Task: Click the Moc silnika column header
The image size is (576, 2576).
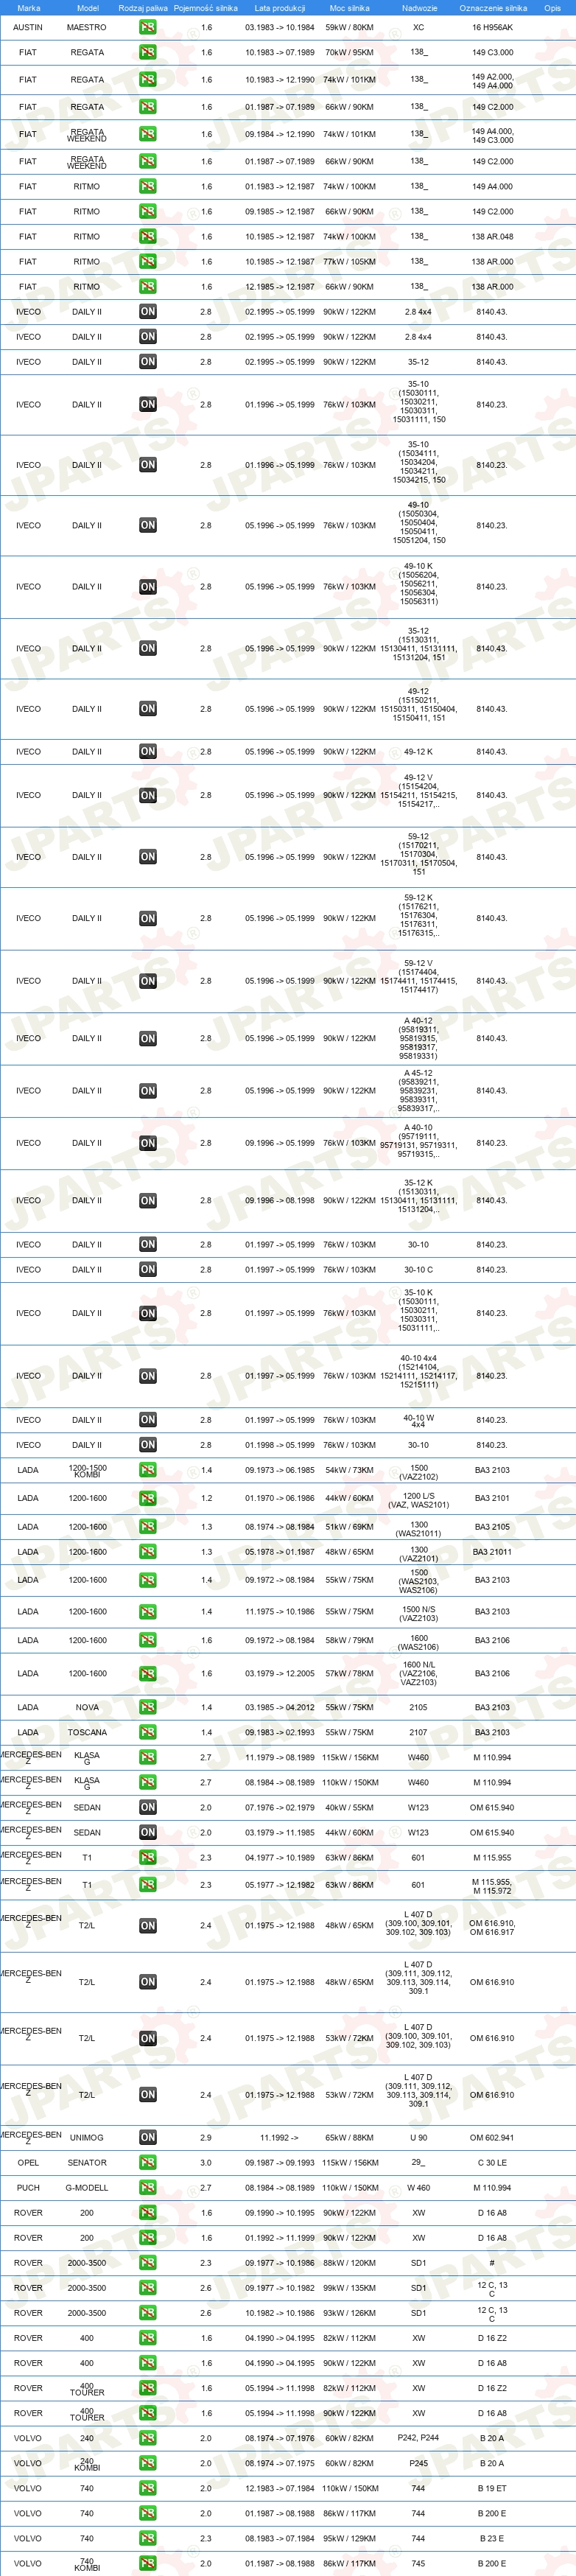Action: tap(350, 8)
